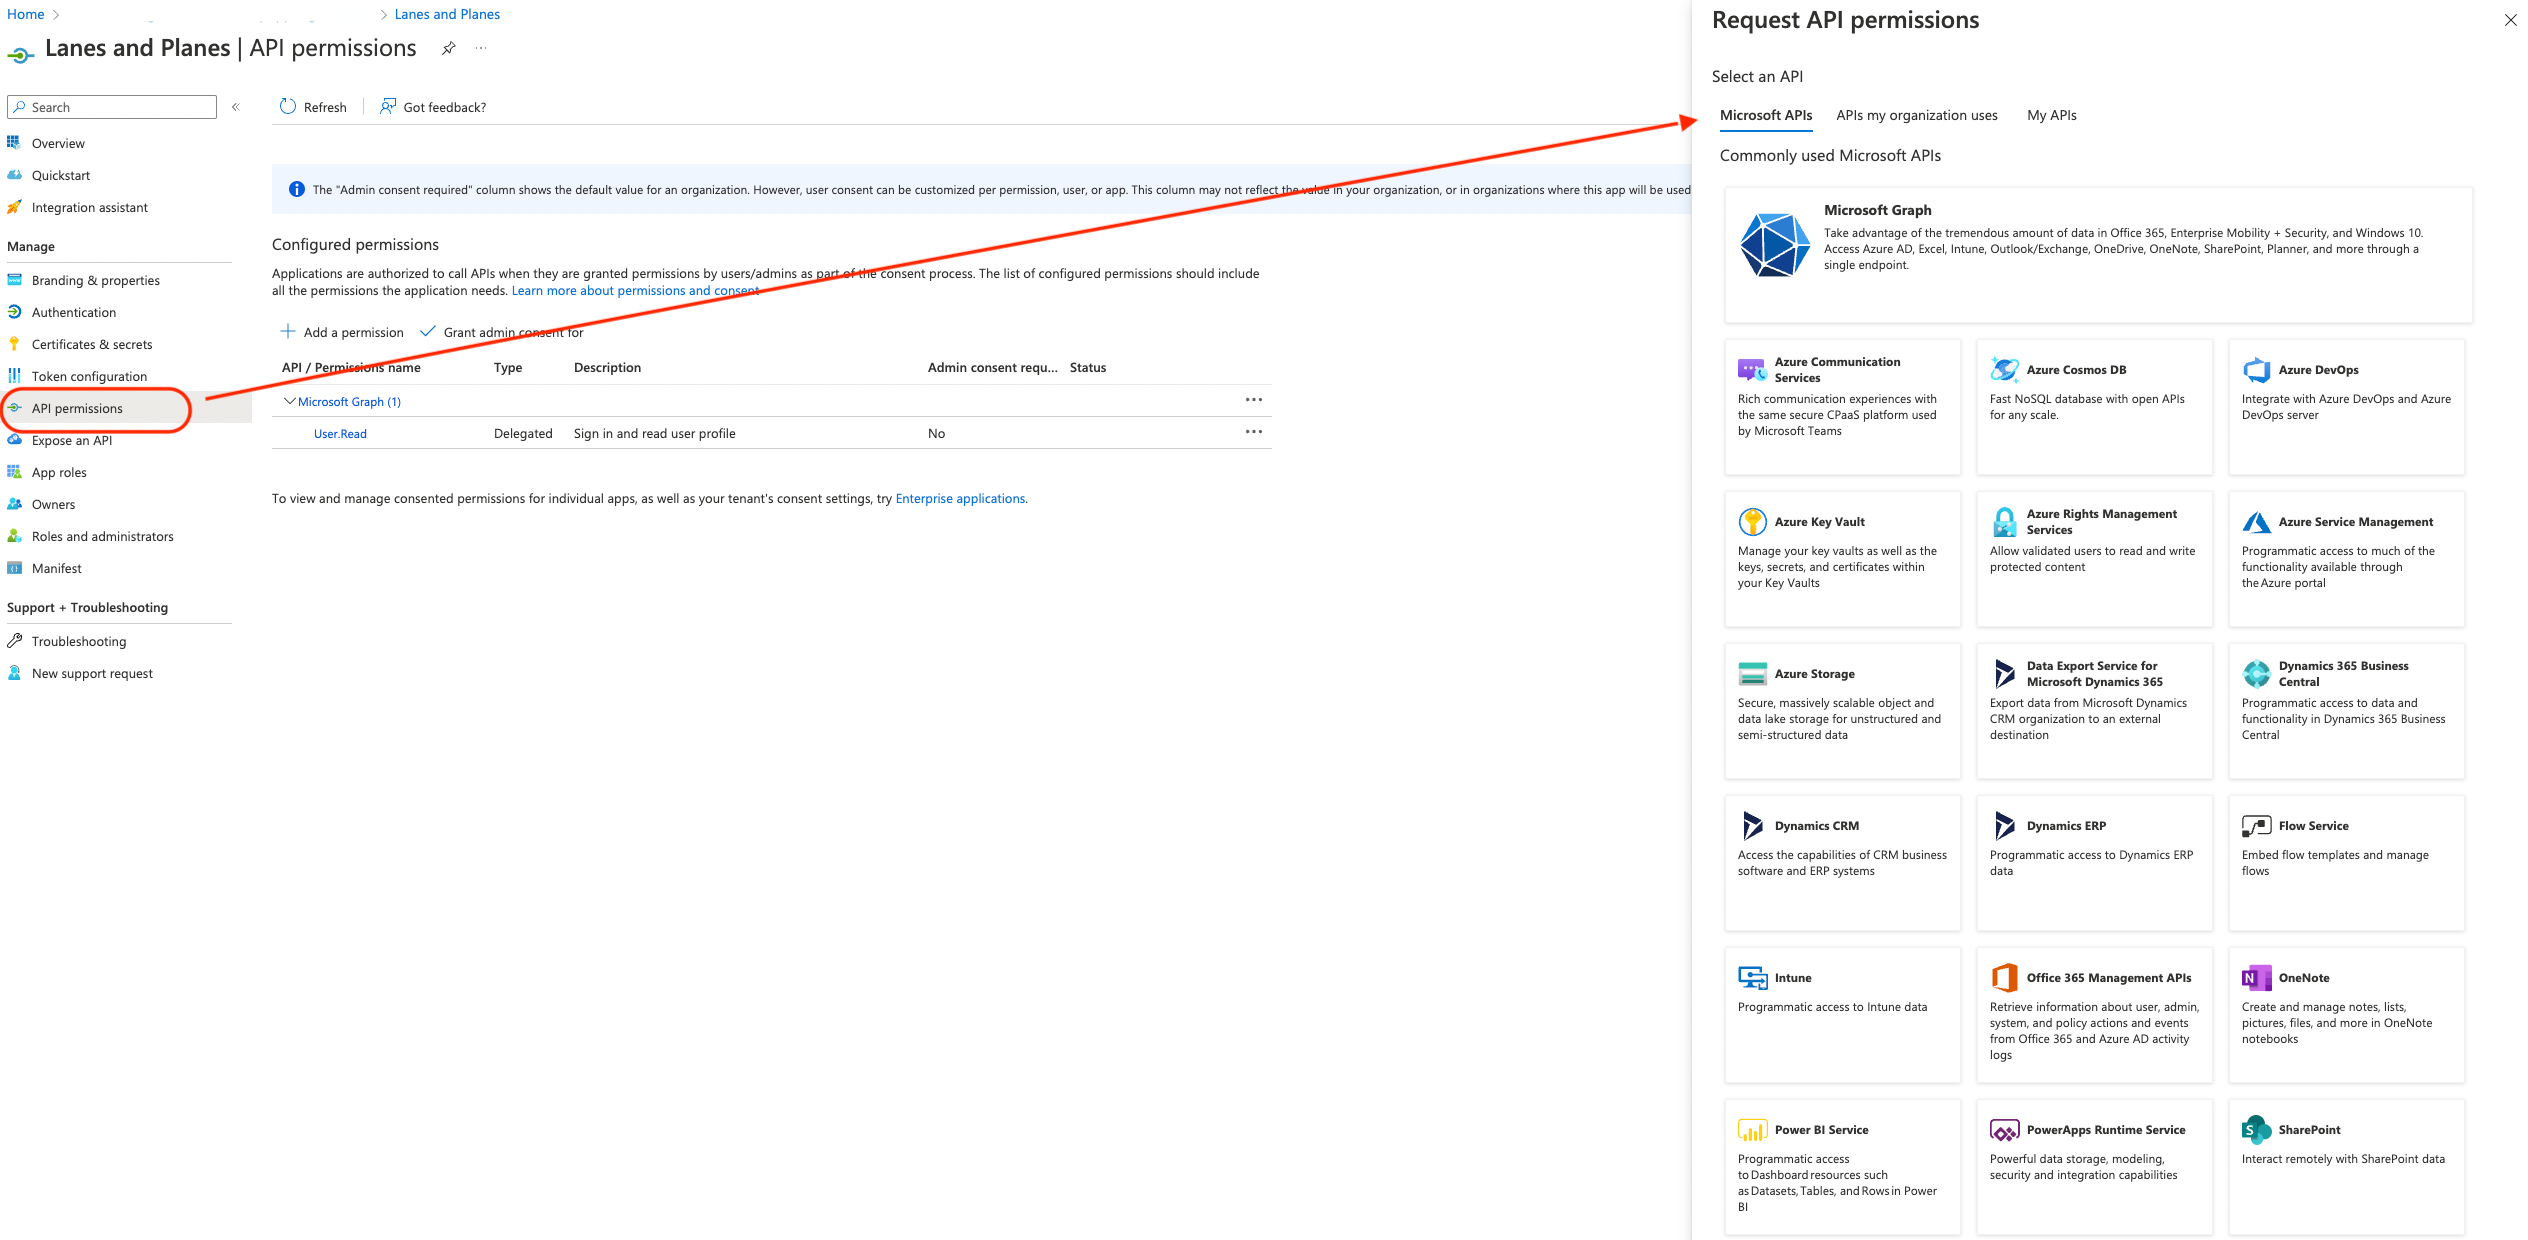The height and width of the screenshot is (1240, 2528).
Task: Select the OneNote icon
Action: [x=2256, y=978]
